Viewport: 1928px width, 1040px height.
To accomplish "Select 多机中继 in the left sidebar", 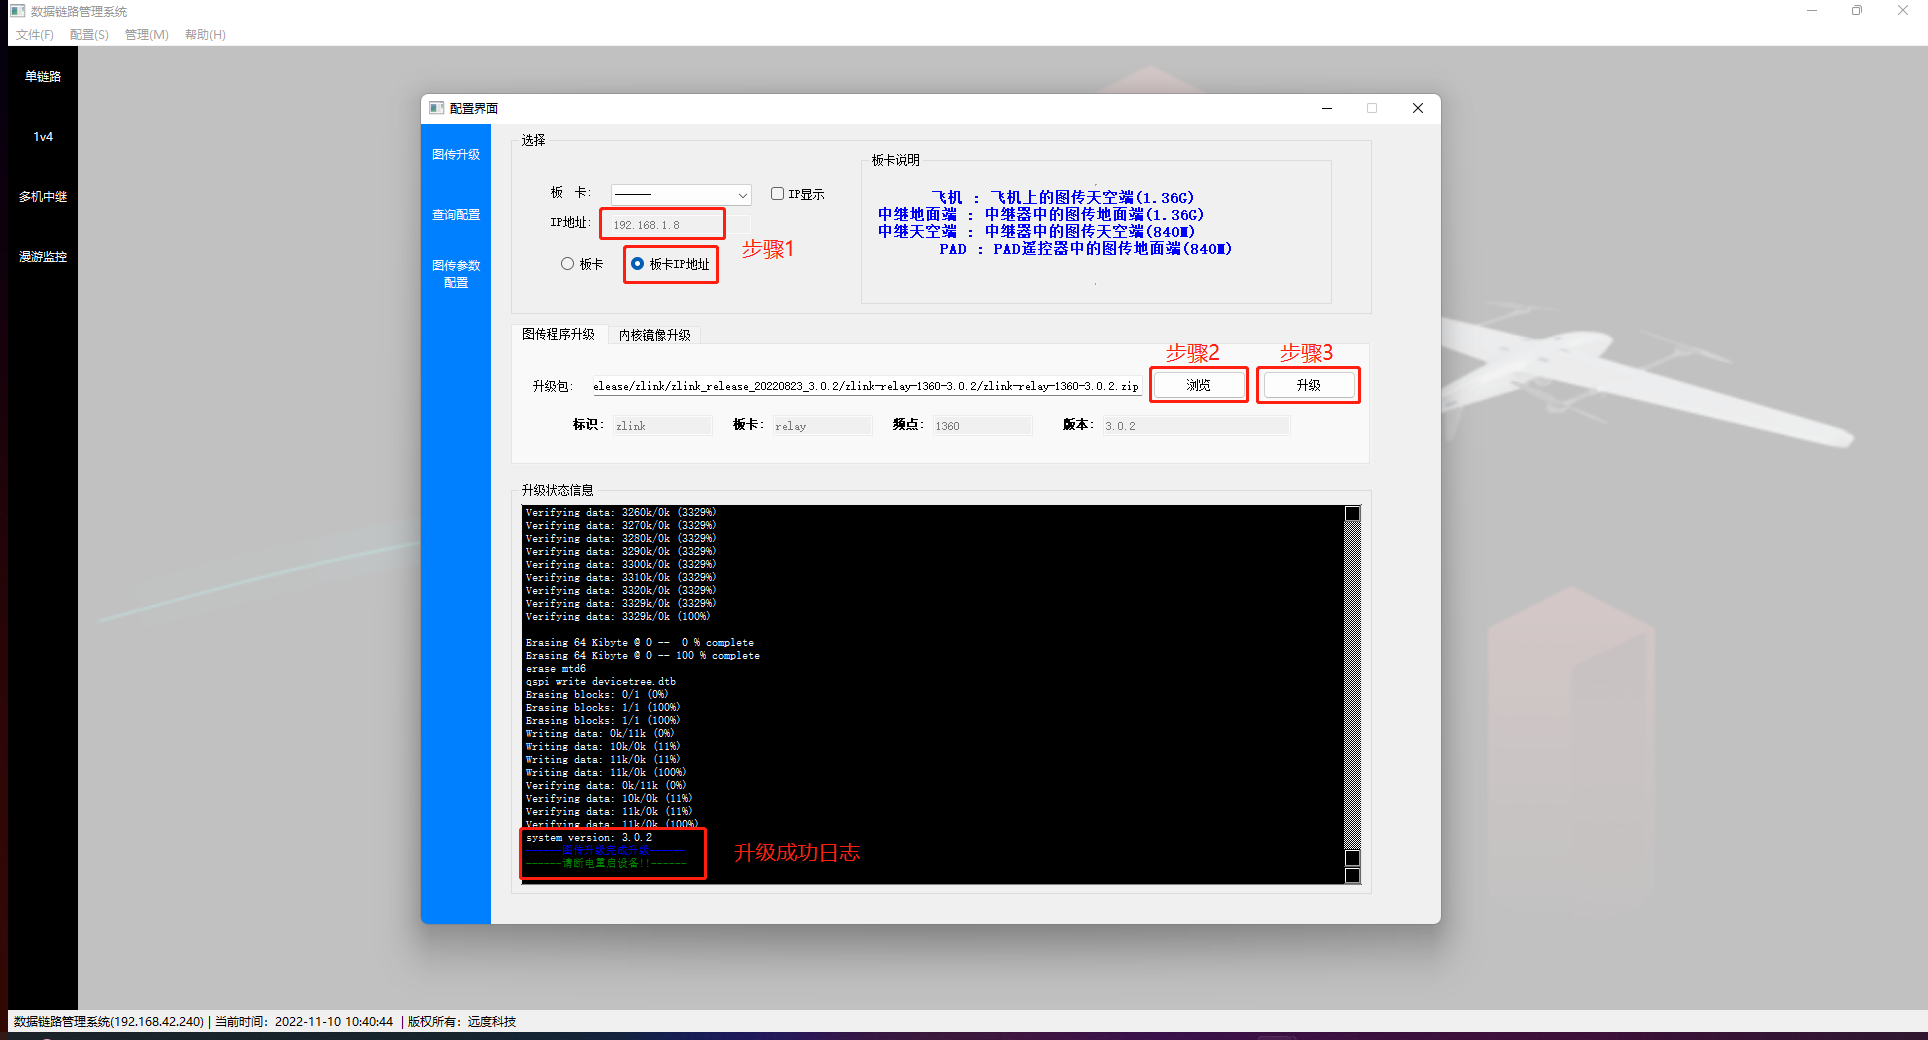I will pos(43,196).
